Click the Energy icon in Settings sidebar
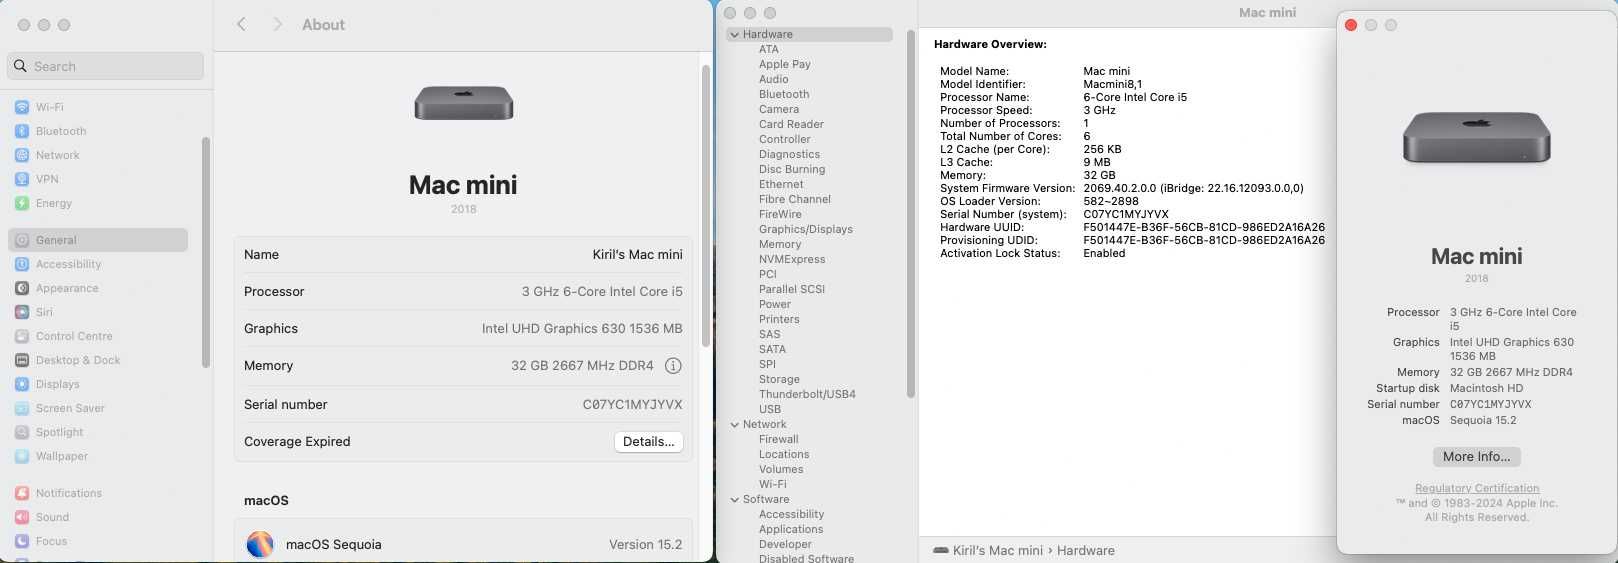 click(x=22, y=203)
